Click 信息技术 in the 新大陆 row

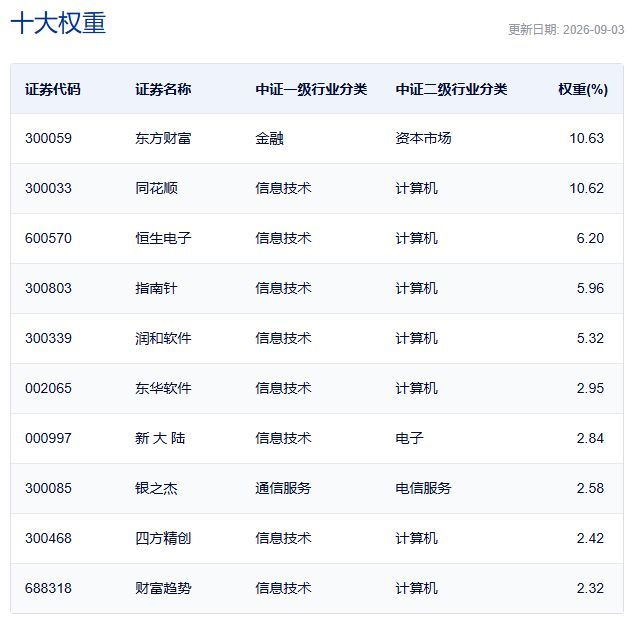tap(283, 438)
